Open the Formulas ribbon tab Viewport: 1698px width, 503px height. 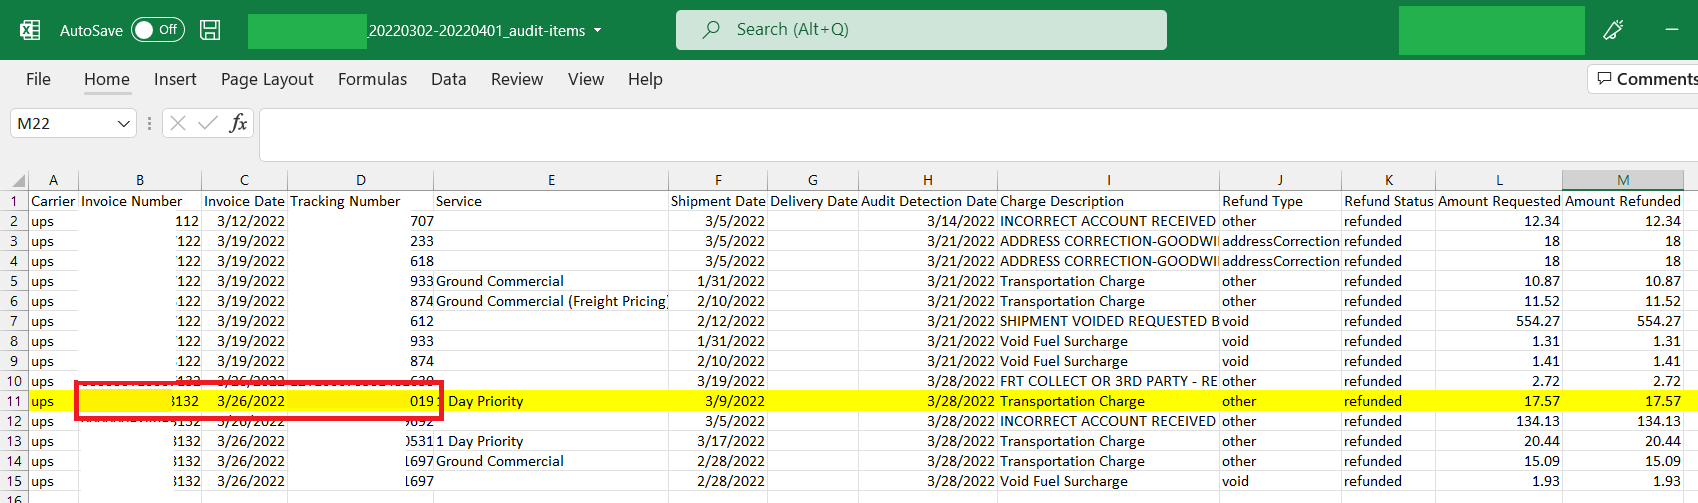(372, 79)
